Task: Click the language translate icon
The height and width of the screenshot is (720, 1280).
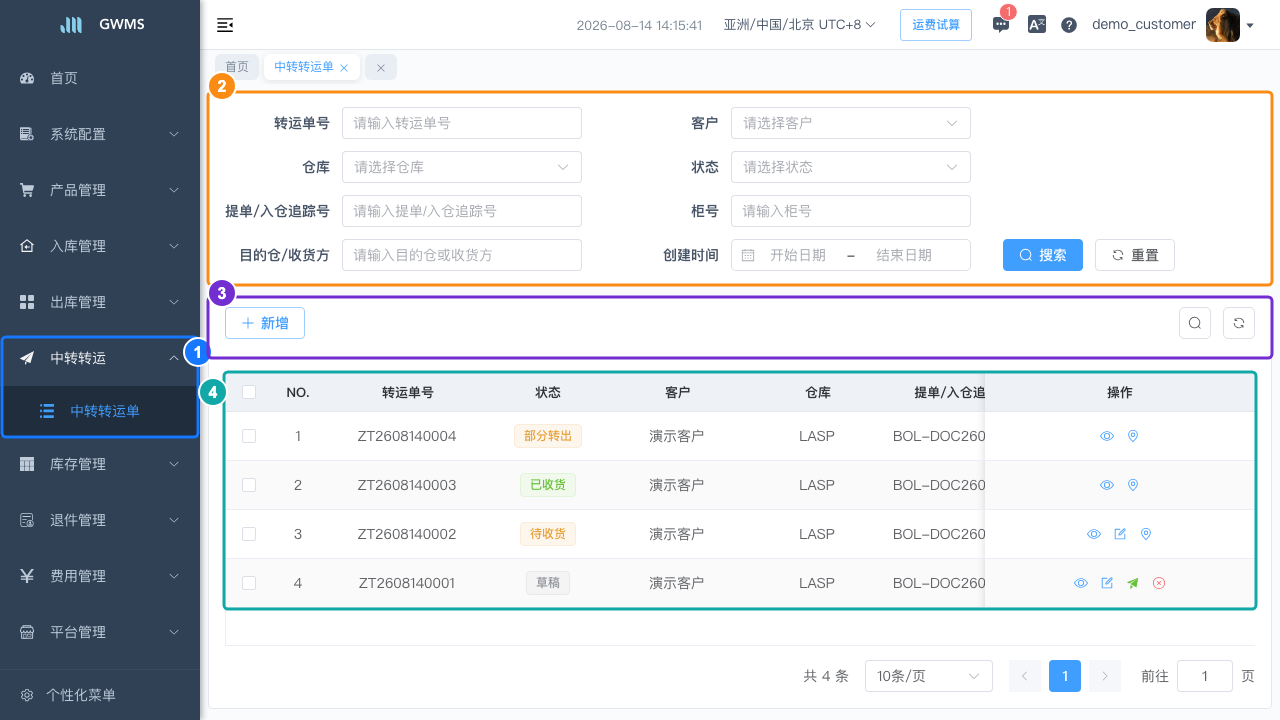Action: 1037,25
